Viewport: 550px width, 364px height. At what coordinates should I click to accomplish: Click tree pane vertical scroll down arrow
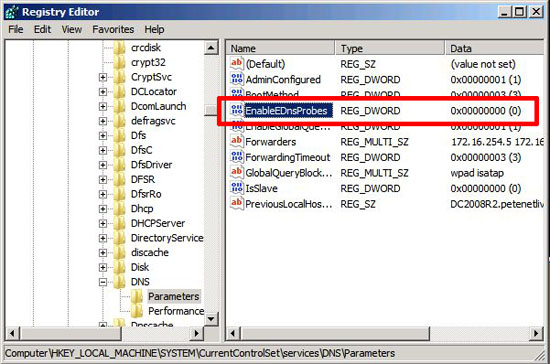[x=211, y=319]
